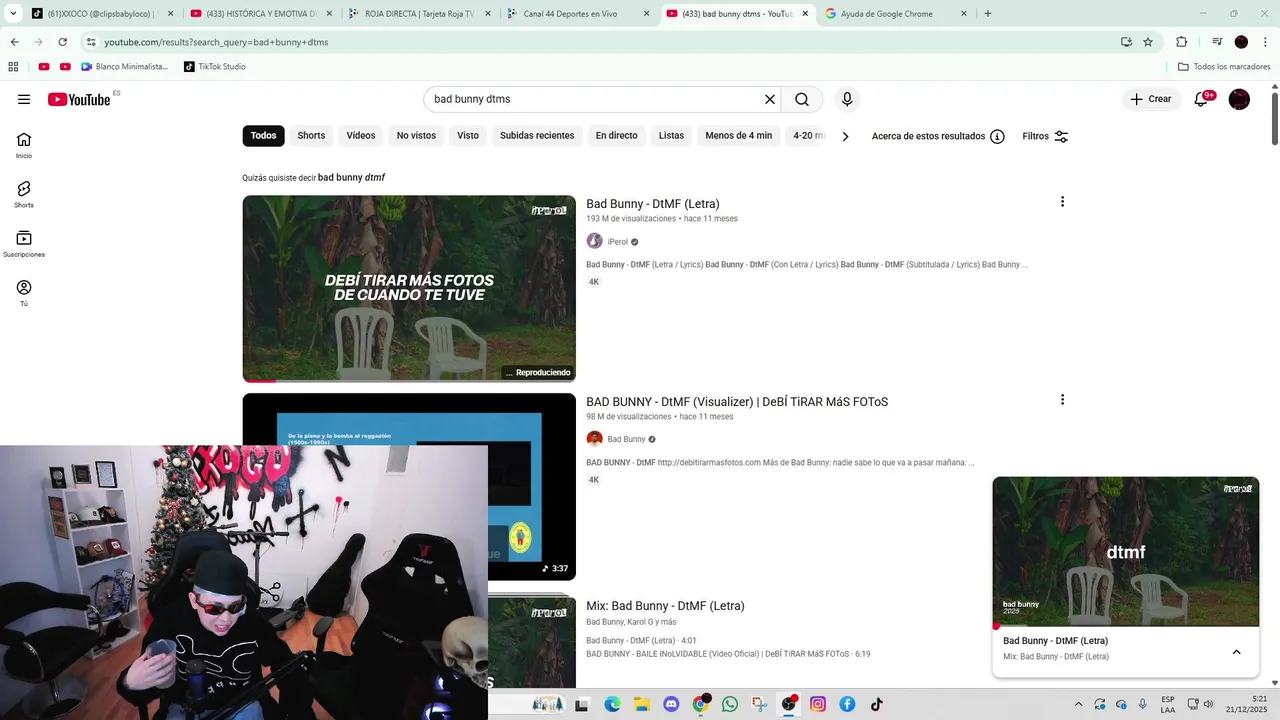Open the YouTube hamburger guide menu
The height and width of the screenshot is (720, 1280).
click(24, 99)
